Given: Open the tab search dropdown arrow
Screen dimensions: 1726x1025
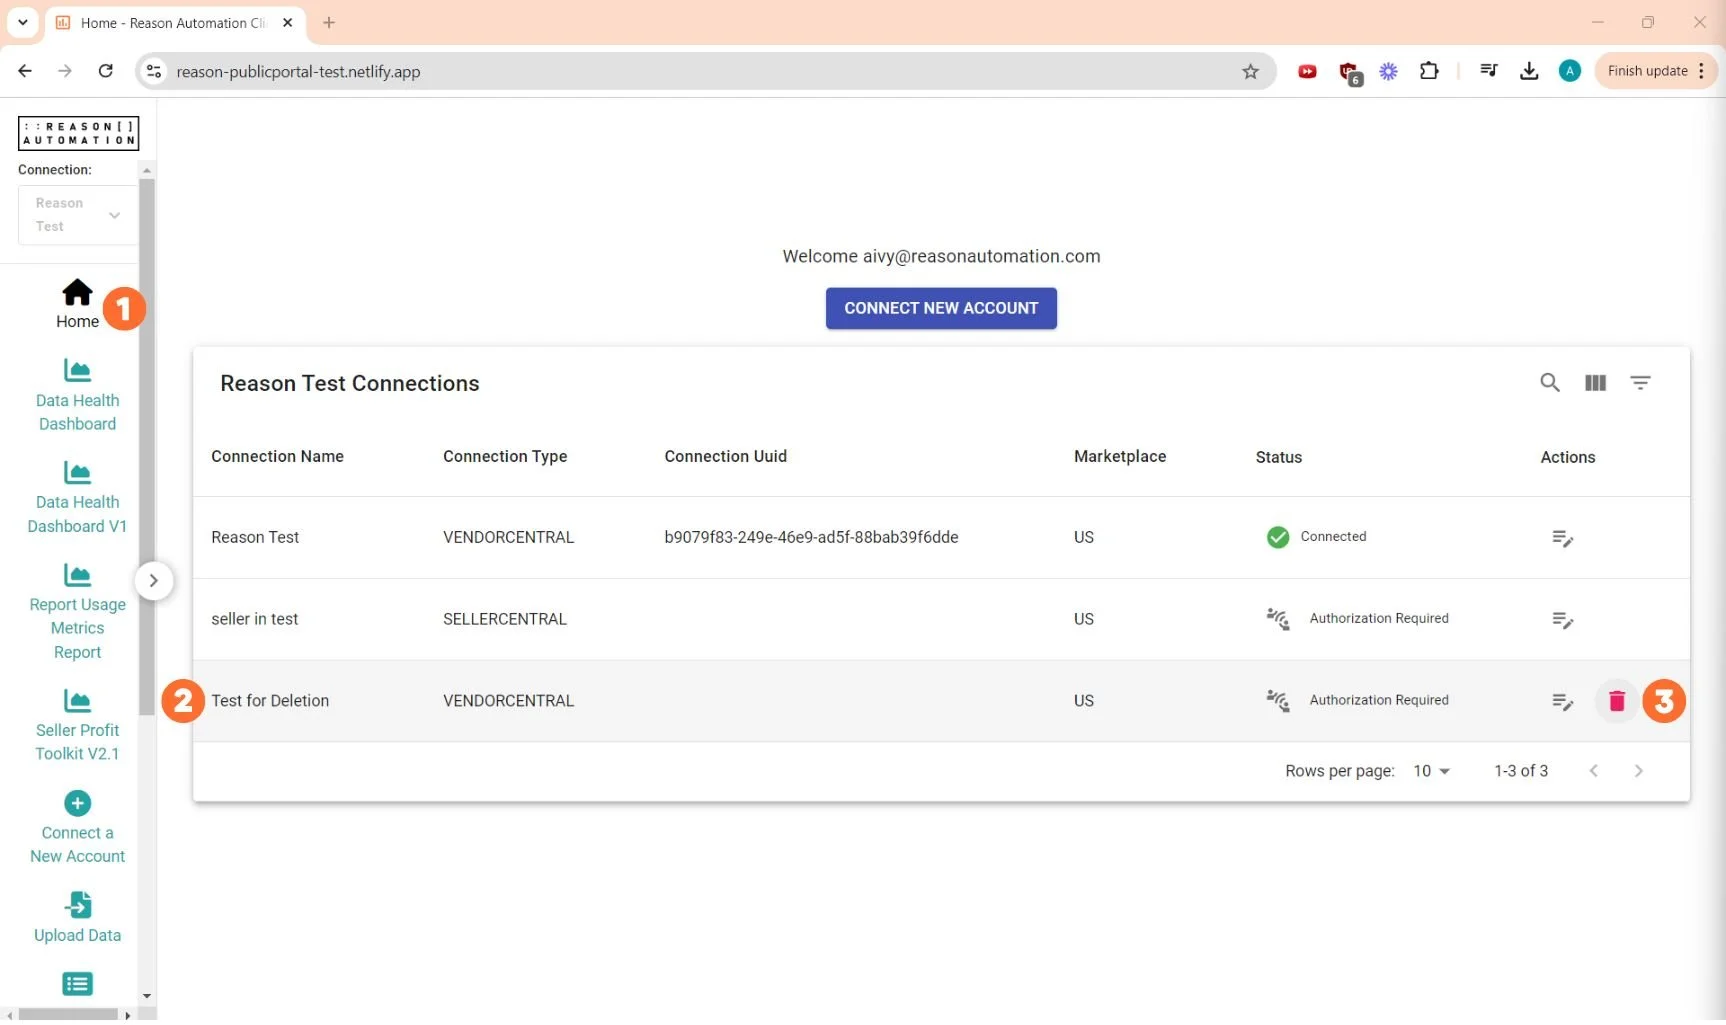Looking at the screenshot, I should pyautogui.click(x=22, y=22).
